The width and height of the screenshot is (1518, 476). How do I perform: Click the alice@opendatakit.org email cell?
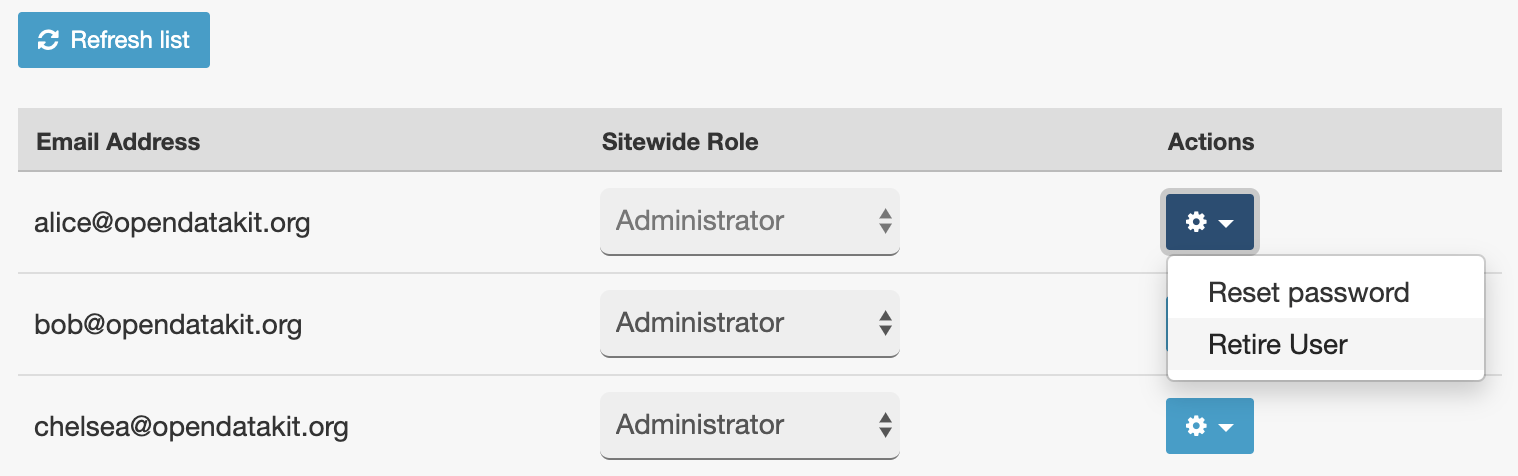pyautogui.click(x=172, y=222)
